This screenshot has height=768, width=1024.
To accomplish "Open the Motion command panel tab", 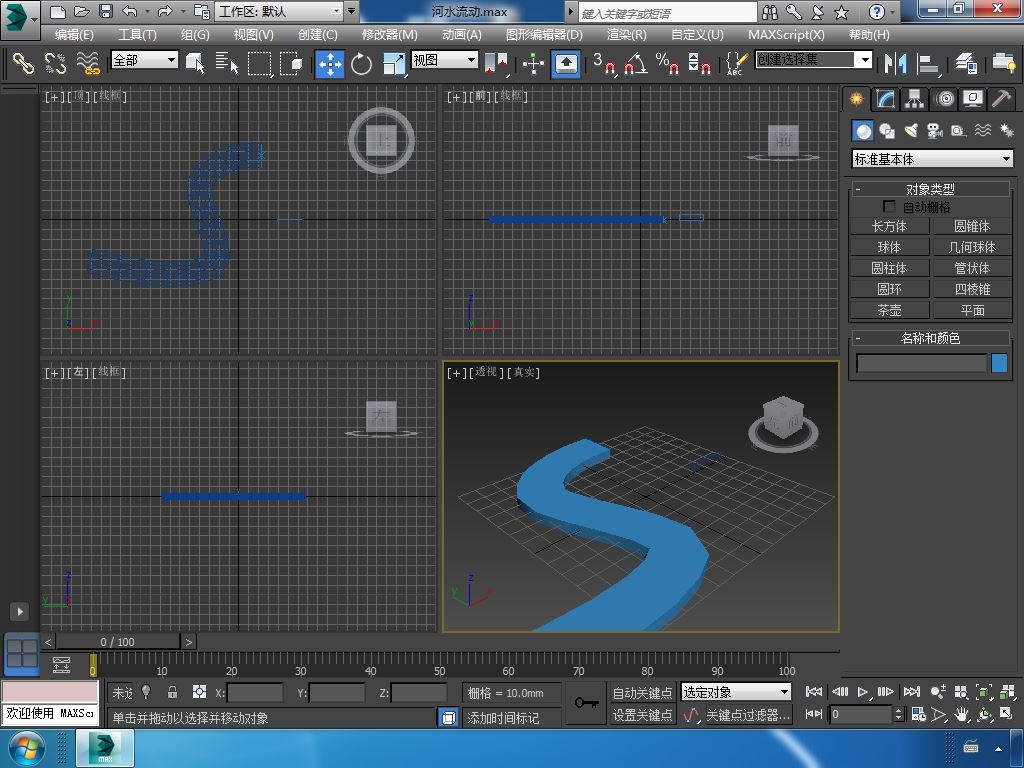I will click(x=944, y=99).
